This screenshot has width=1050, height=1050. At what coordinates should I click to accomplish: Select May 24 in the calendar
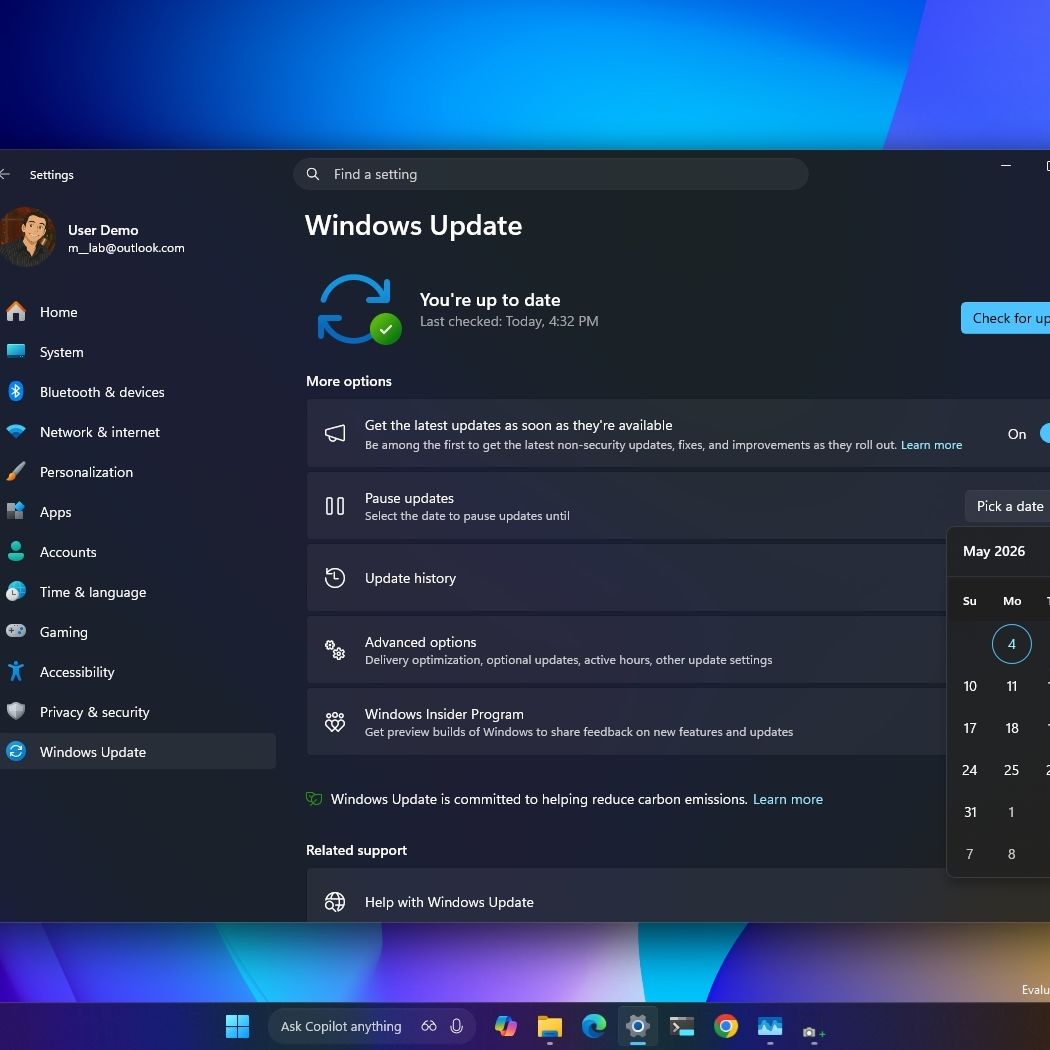coord(970,770)
